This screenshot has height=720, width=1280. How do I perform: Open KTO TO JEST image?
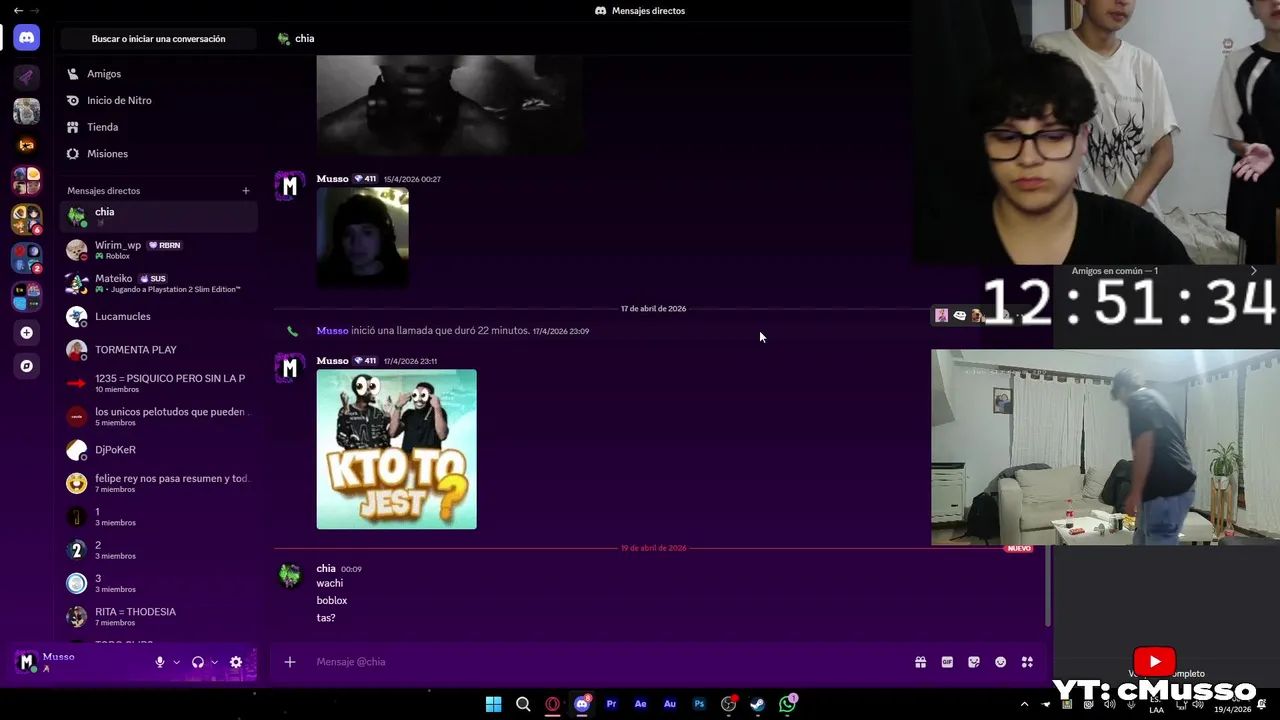click(x=397, y=449)
